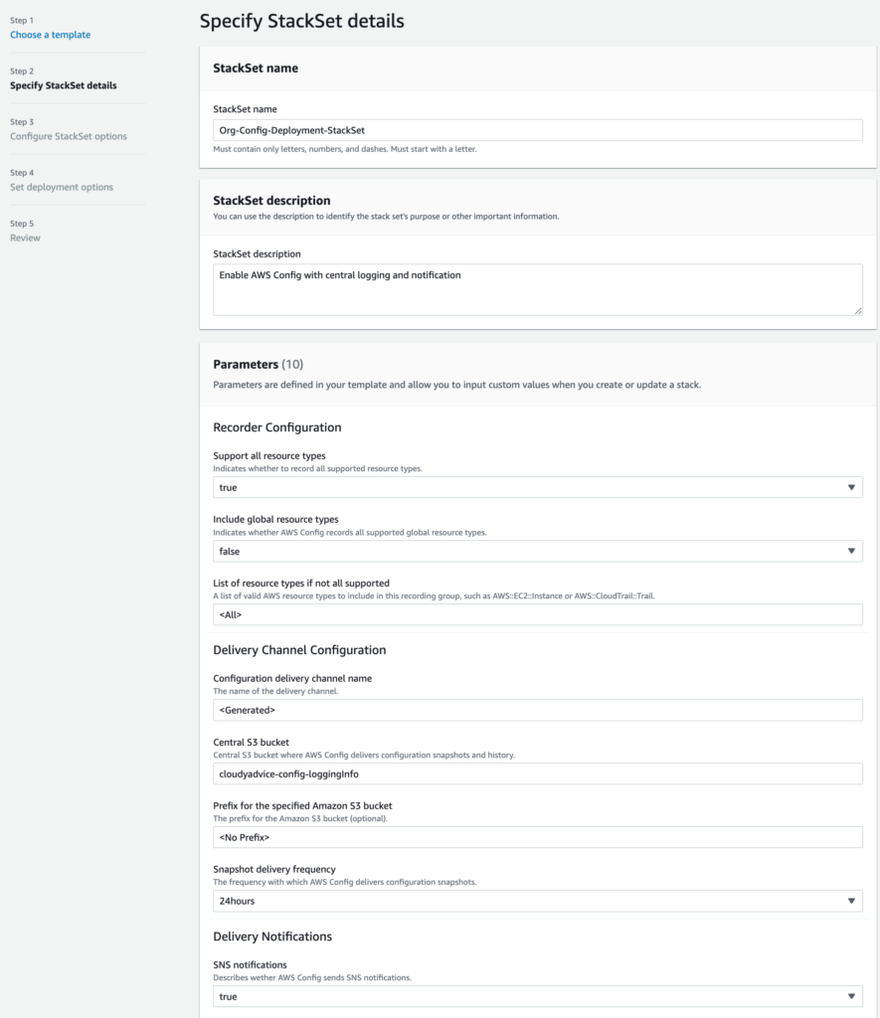Focus the StackSet description text area
880x1018 pixels.
tap(537, 289)
